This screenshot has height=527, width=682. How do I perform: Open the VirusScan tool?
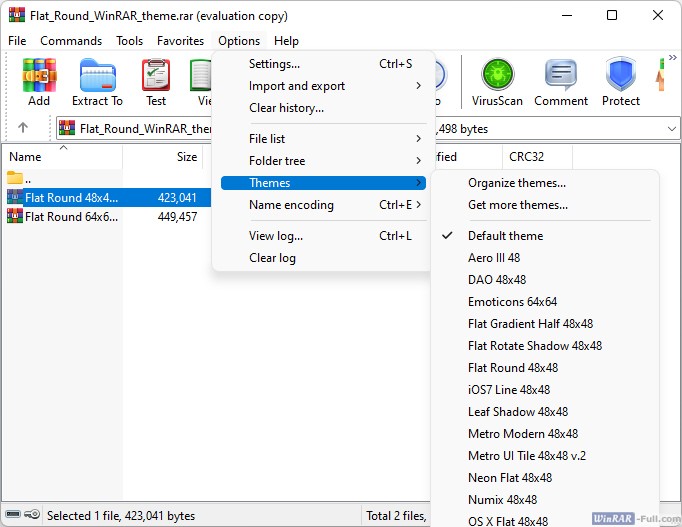(x=497, y=81)
